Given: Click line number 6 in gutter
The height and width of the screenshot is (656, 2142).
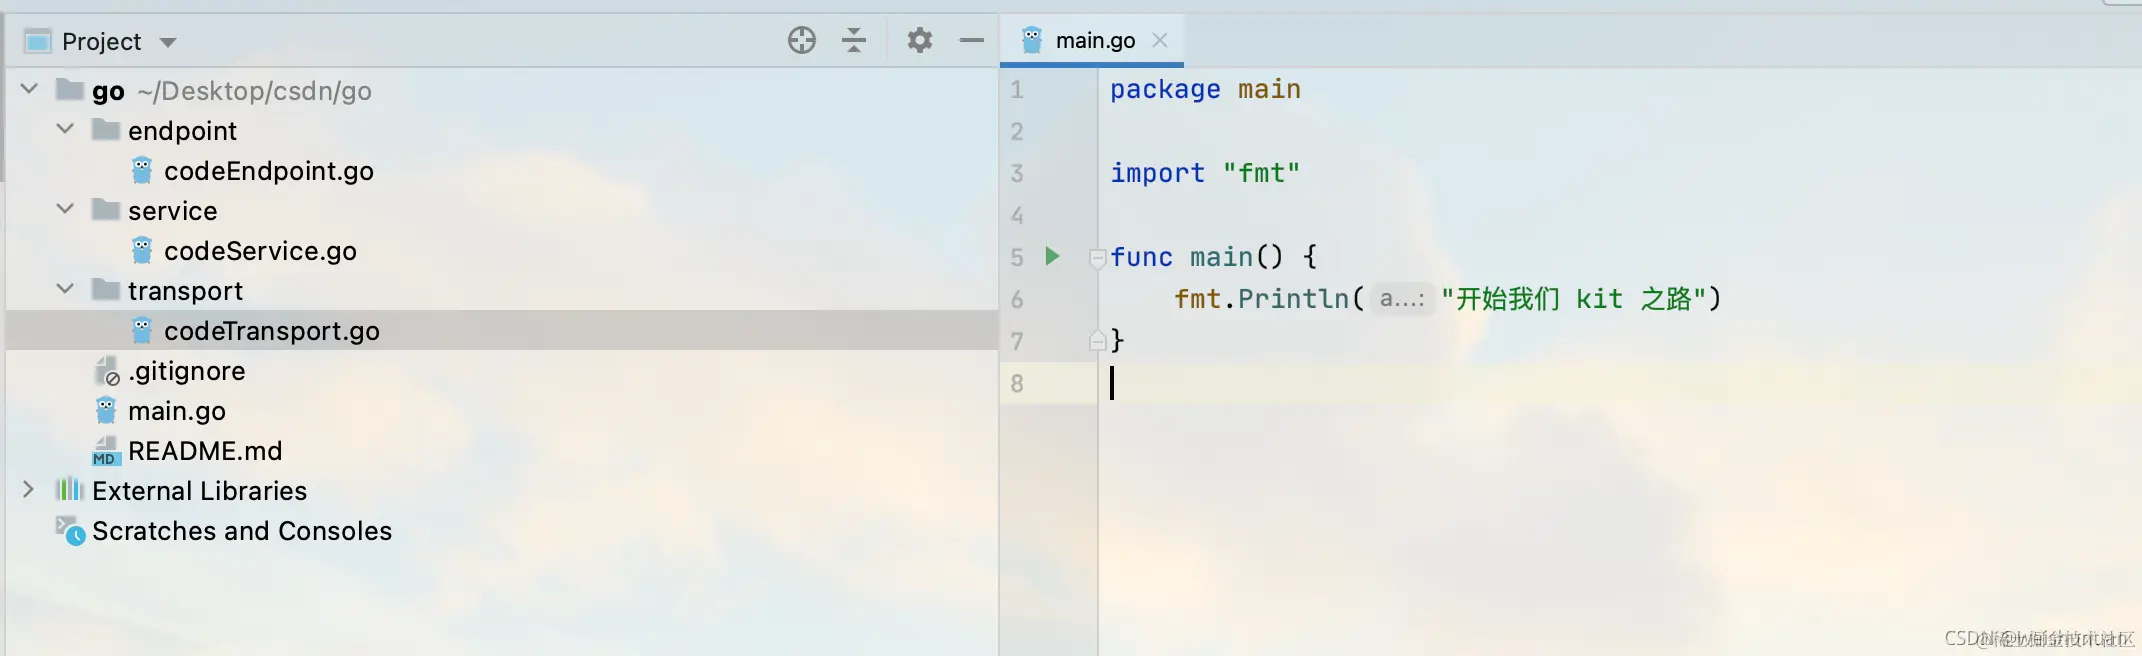Looking at the screenshot, I should pos(1017,300).
